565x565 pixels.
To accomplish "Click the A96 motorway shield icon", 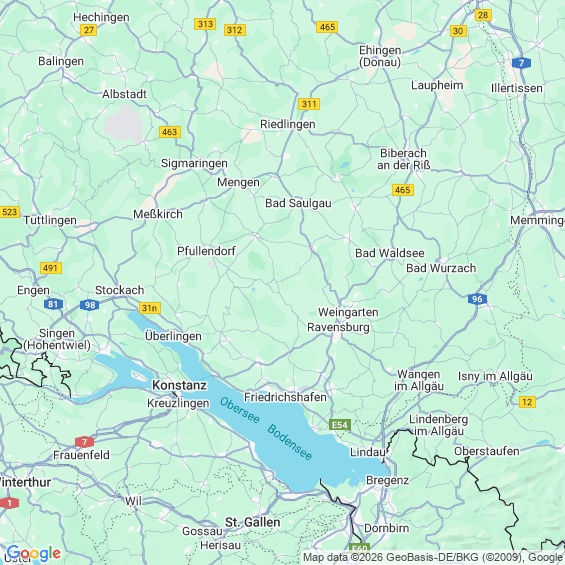I will click(477, 299).
